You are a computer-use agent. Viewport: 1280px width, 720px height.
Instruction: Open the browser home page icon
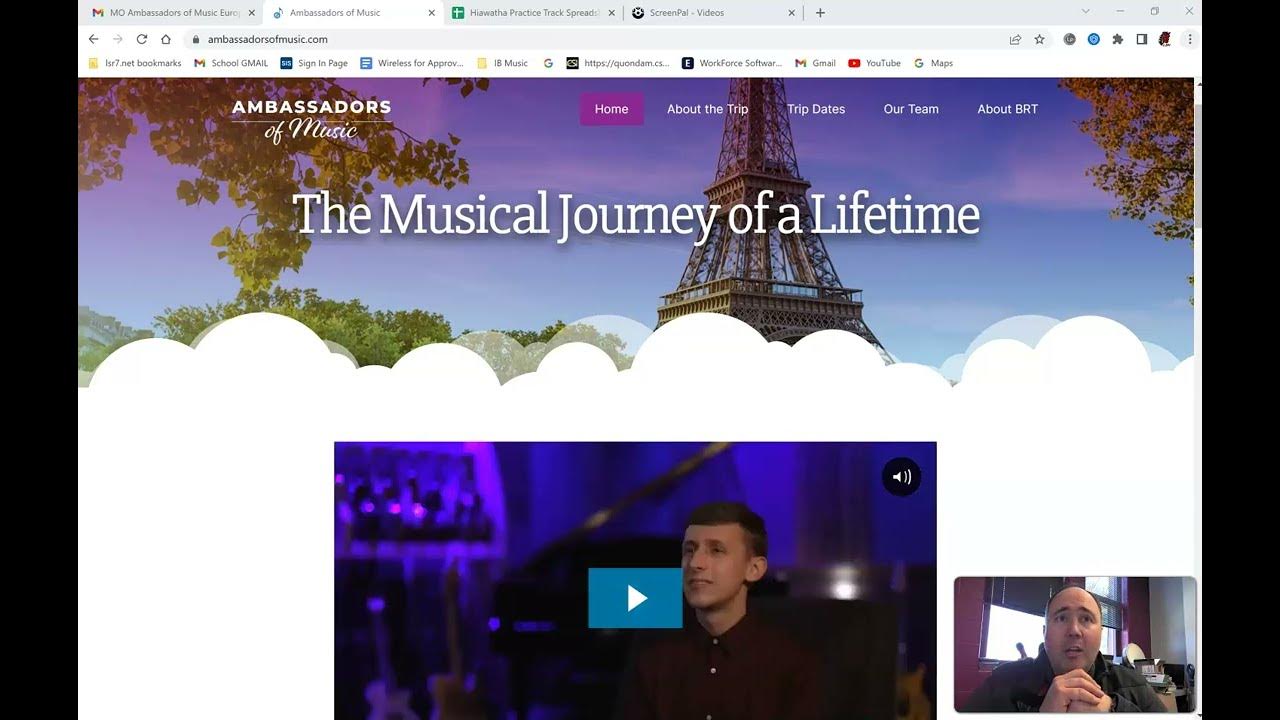(166, 39)
